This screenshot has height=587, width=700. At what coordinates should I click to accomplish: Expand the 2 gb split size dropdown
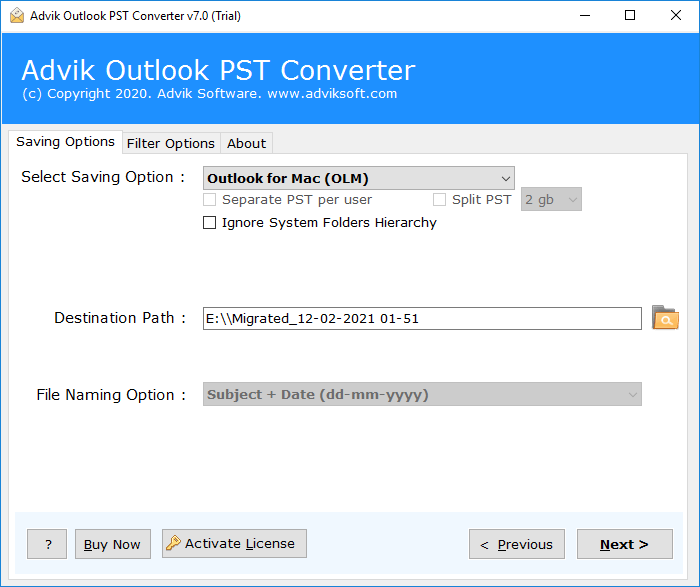(551, 199)
